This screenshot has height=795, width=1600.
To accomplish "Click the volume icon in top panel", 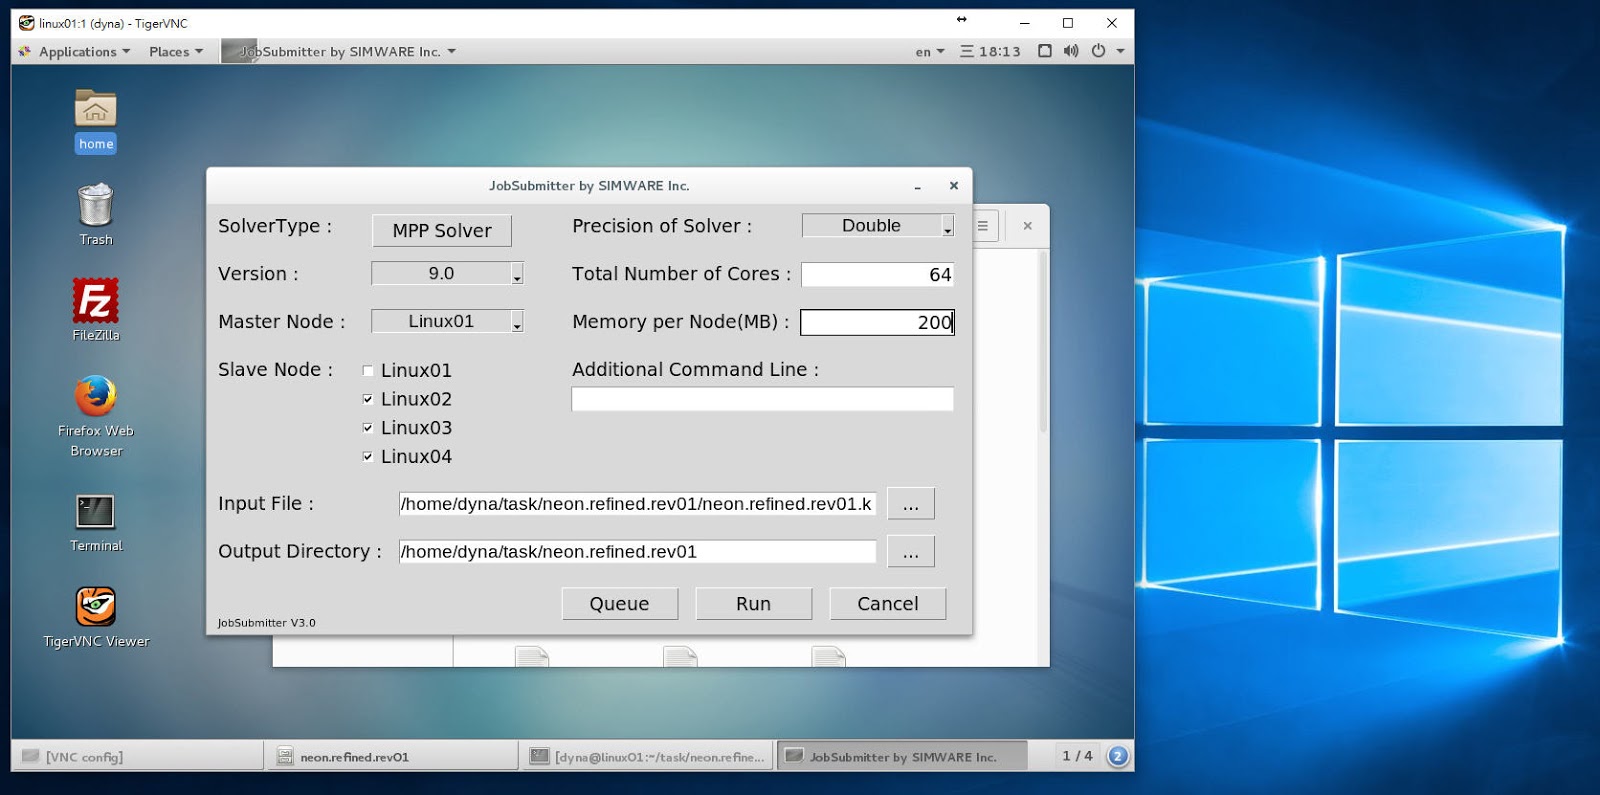I will point(1071,51).
